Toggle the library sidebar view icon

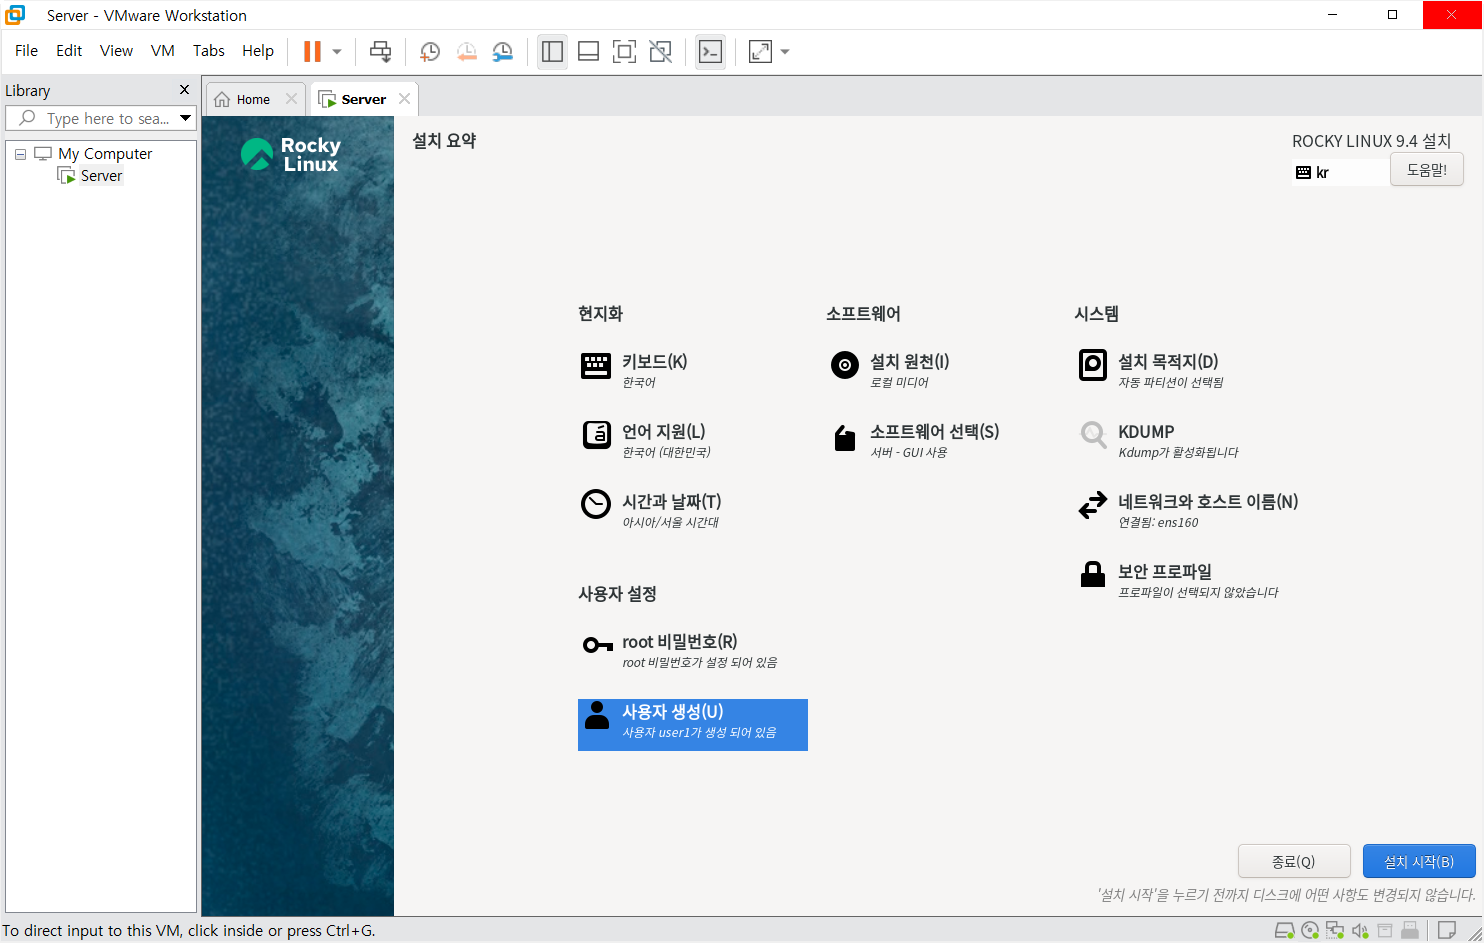click(x=553, y=52)
